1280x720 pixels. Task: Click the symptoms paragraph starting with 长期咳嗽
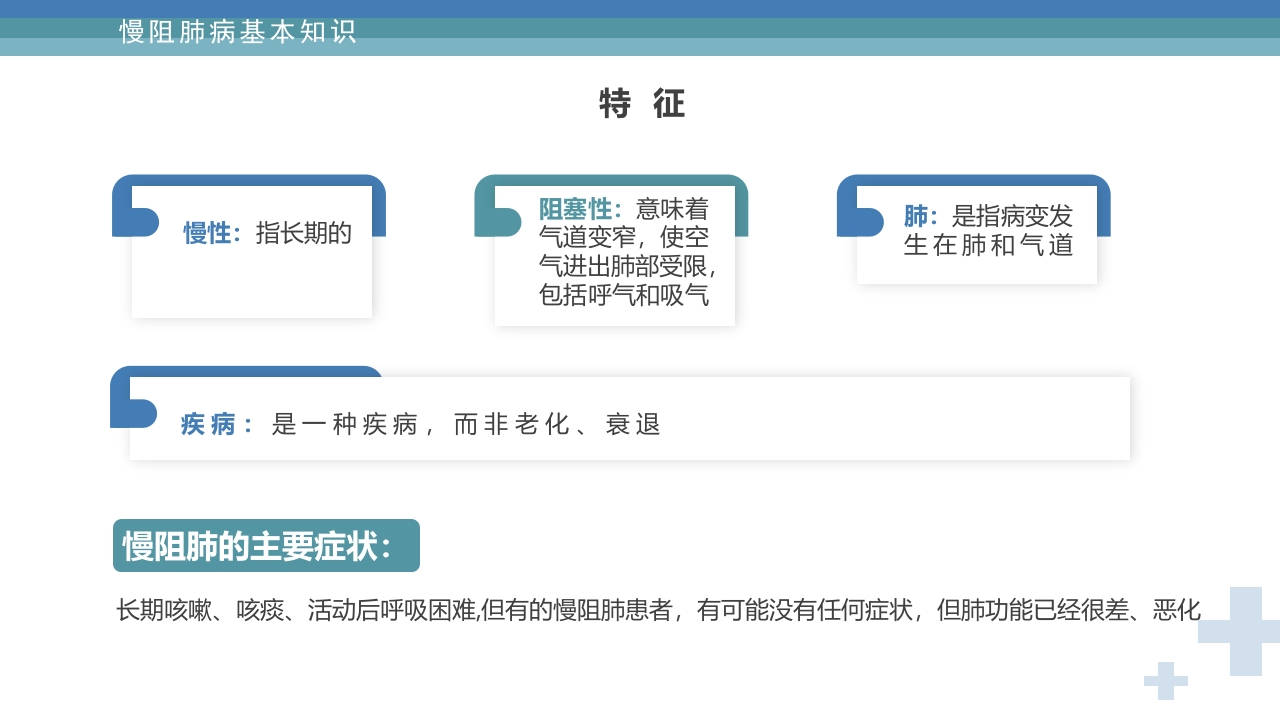tap(658, 610)
